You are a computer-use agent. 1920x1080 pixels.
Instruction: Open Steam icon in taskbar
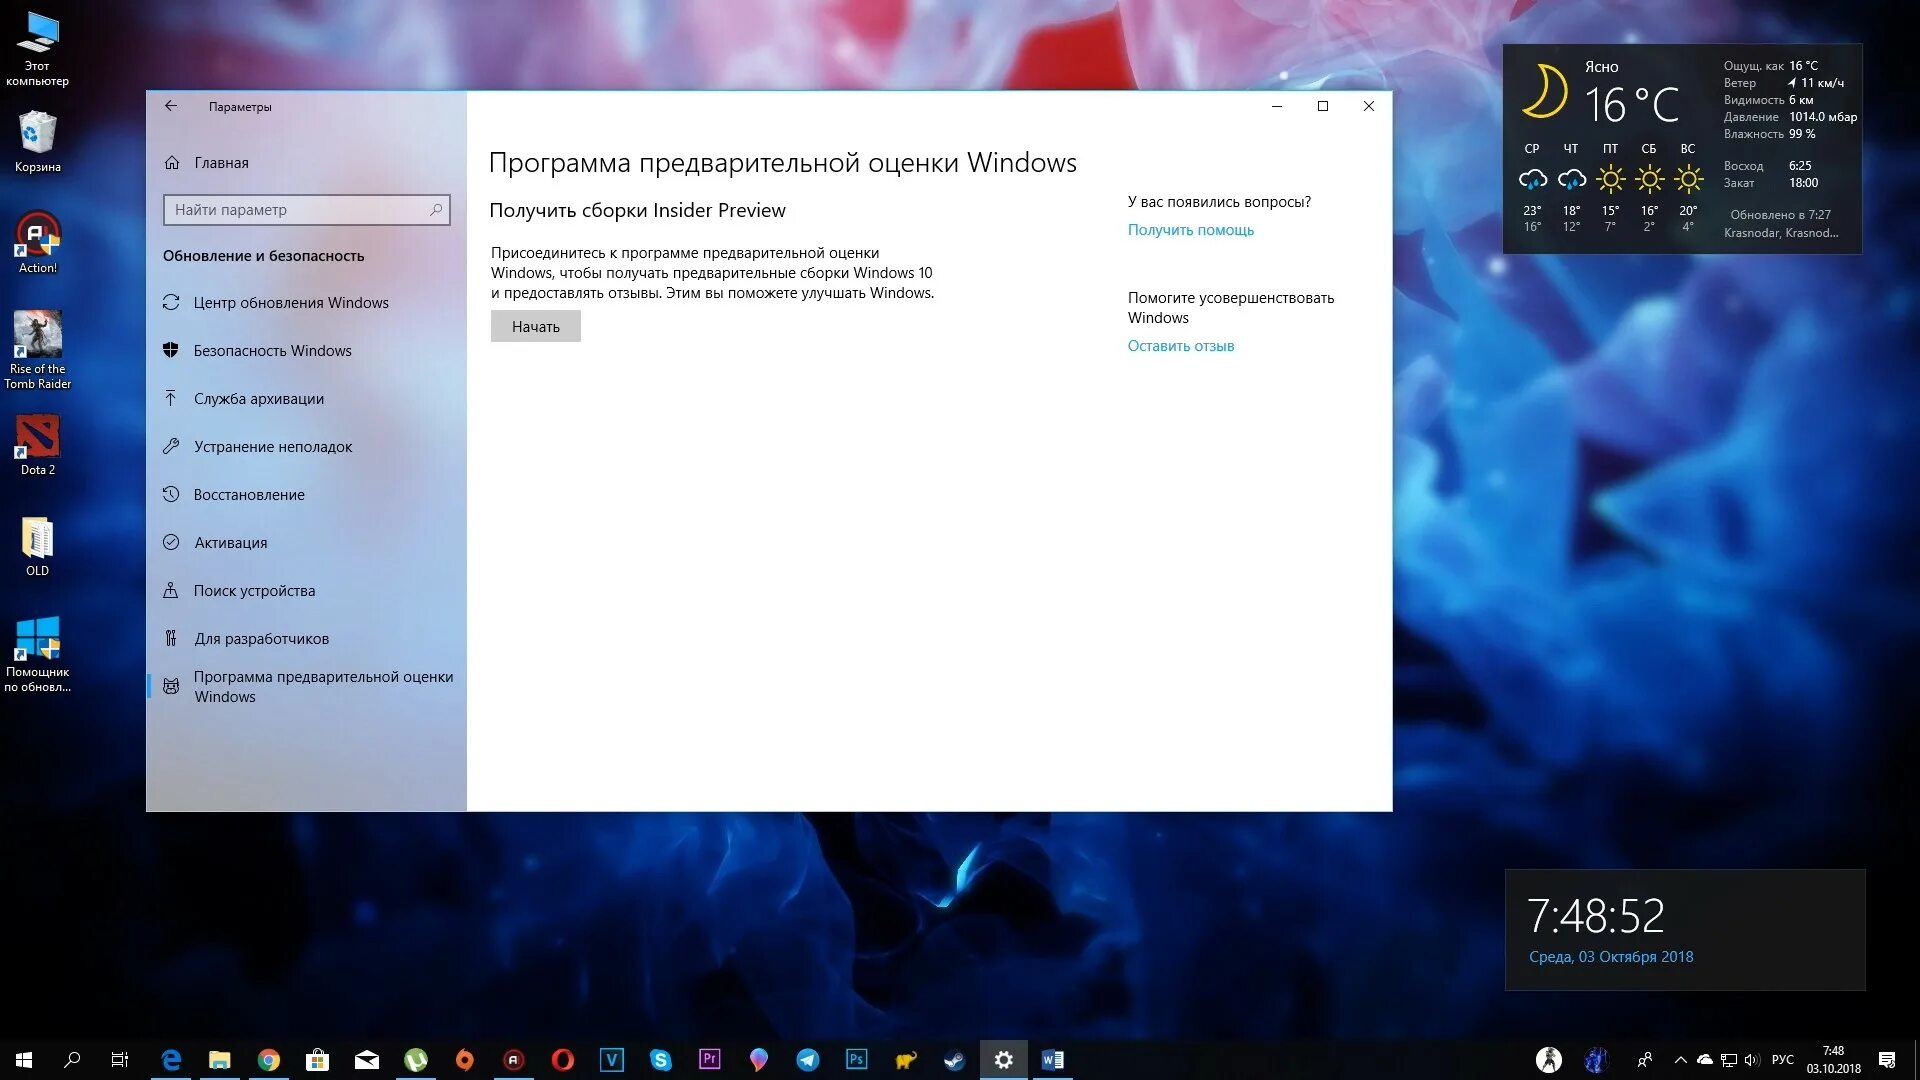tap(954, 1060)
